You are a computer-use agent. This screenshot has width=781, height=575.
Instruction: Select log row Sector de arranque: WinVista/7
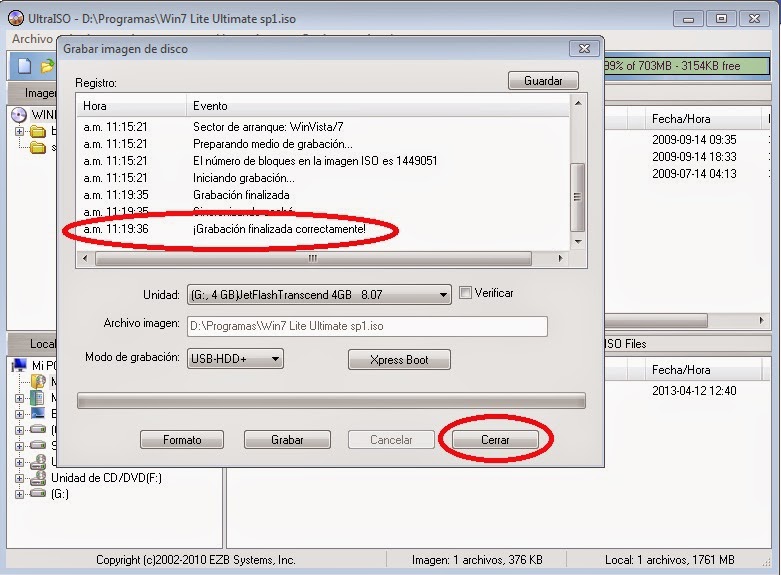coord(323,127)
